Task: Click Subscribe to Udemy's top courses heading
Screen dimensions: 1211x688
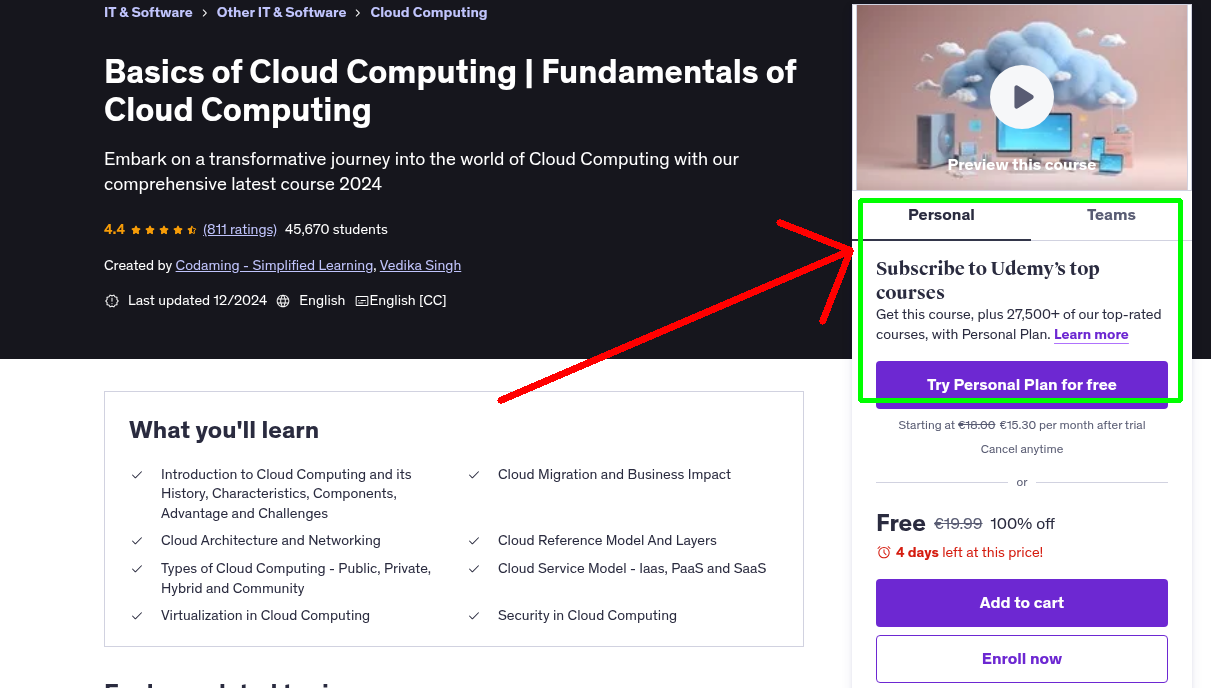Action: pyautogui.click(x=988, y=280)
